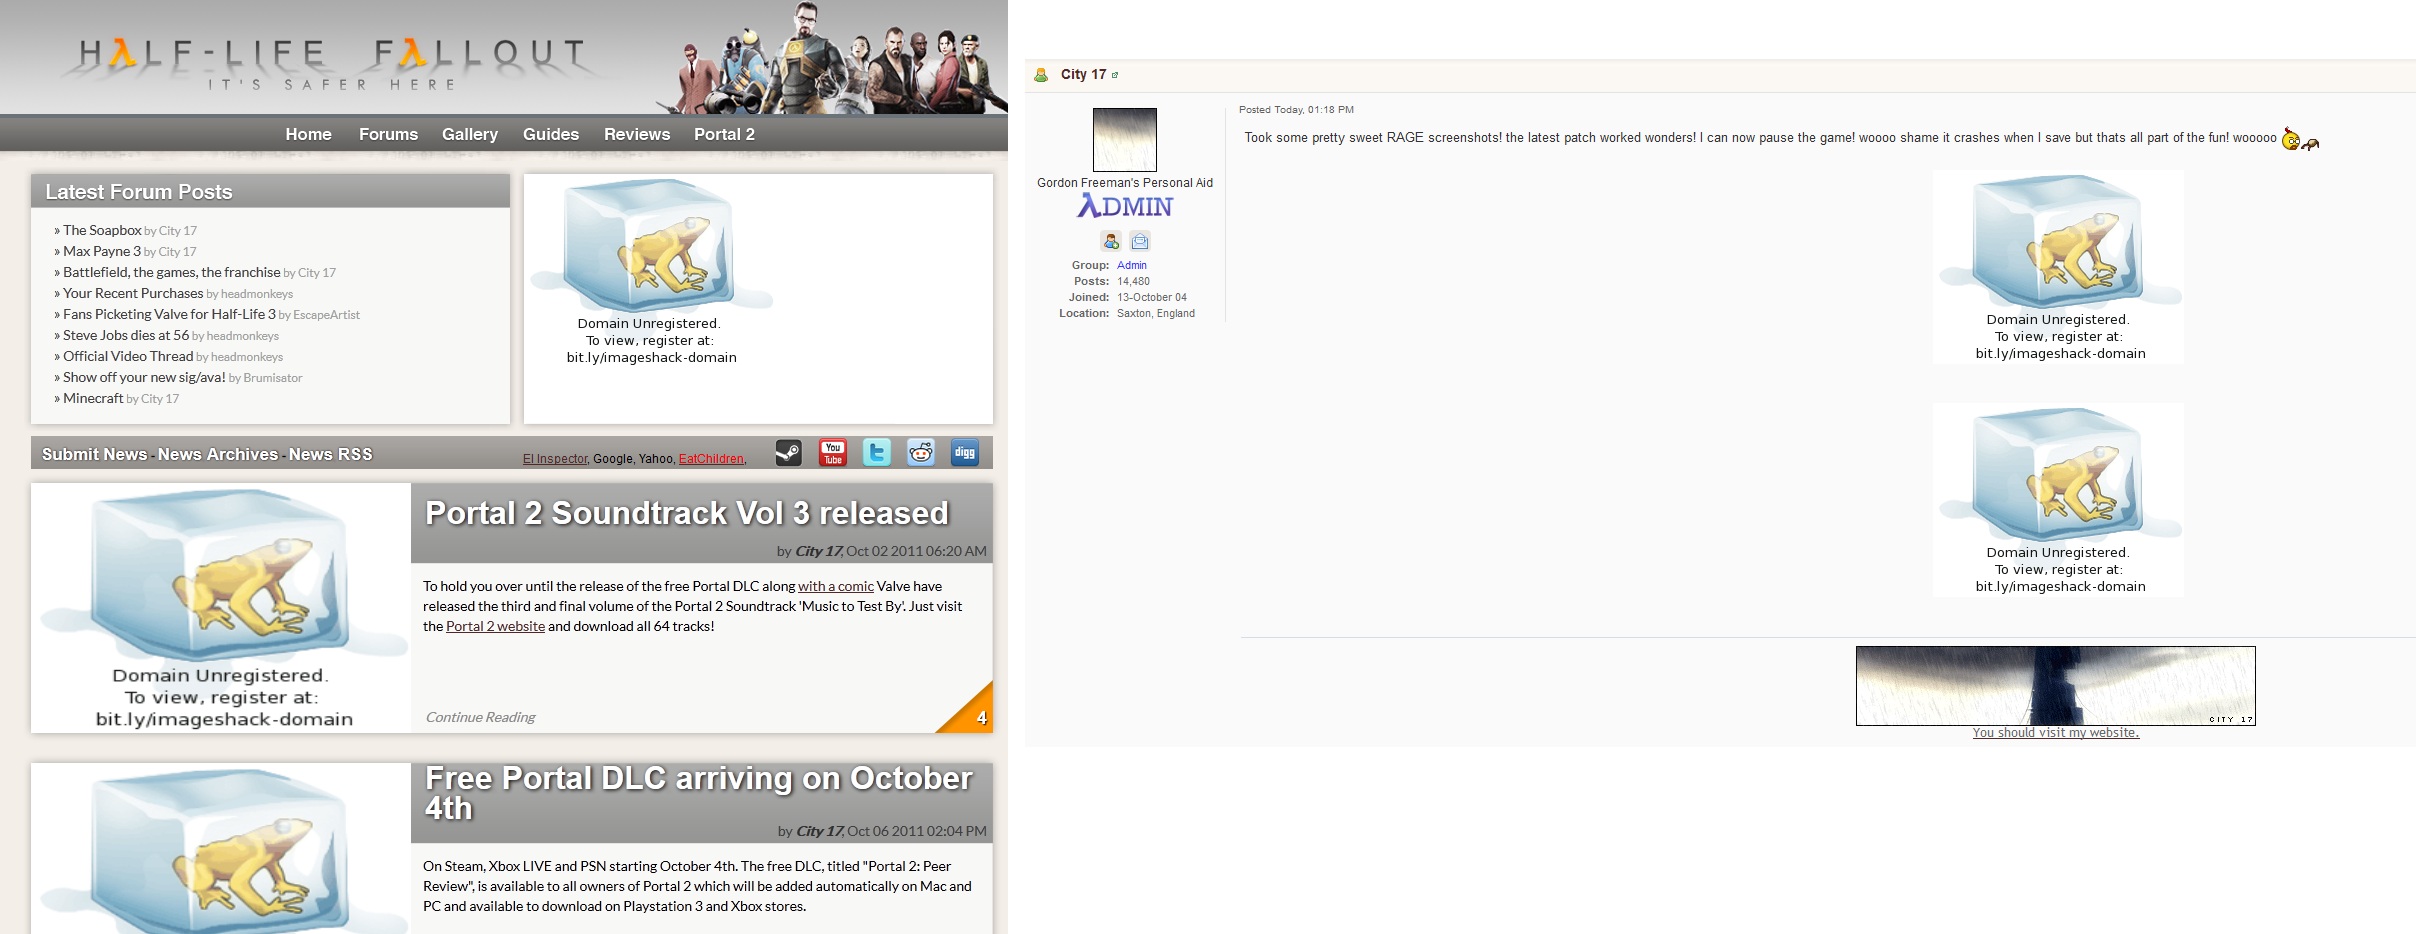Click the location 'Saxton, England'
2416x934 pixels.
(x=1156, y=313)
